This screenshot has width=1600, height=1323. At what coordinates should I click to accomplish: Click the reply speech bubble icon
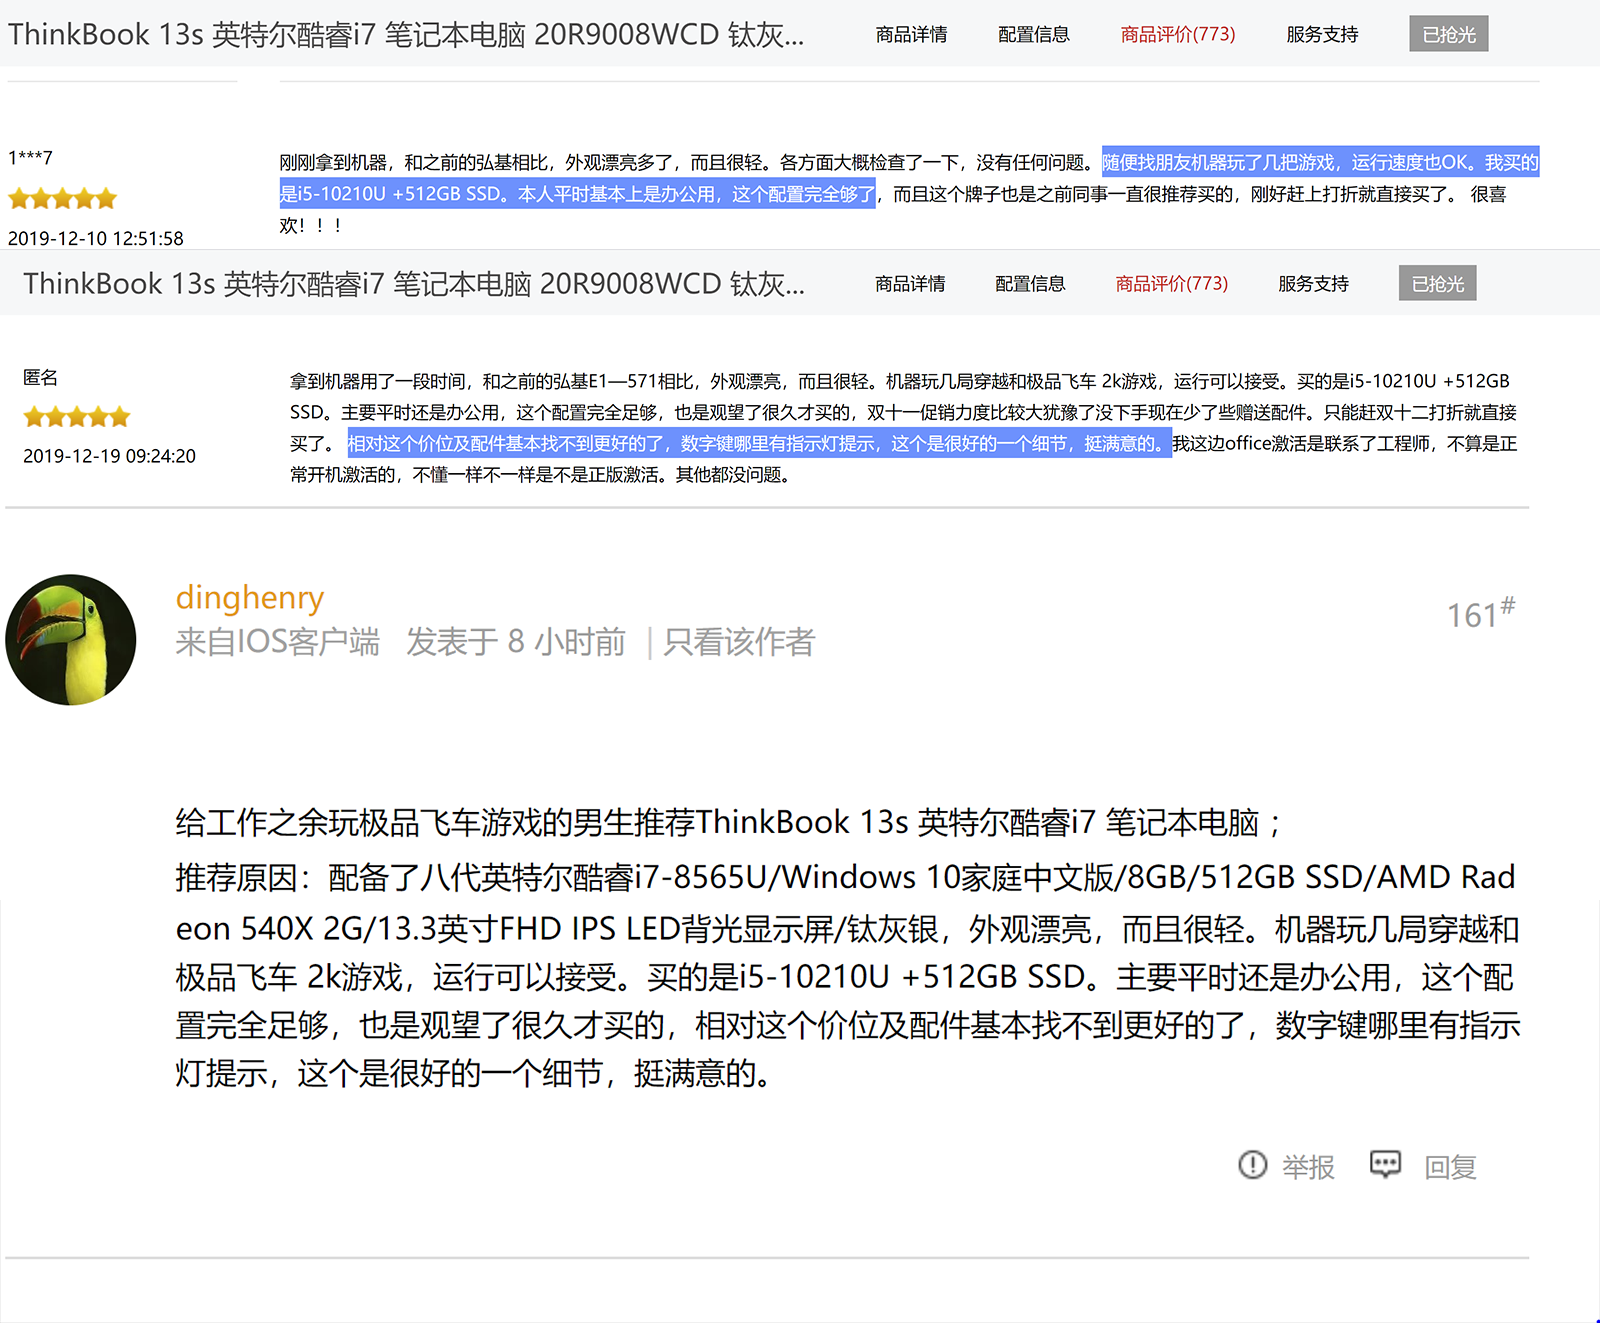(1385, 1164)
